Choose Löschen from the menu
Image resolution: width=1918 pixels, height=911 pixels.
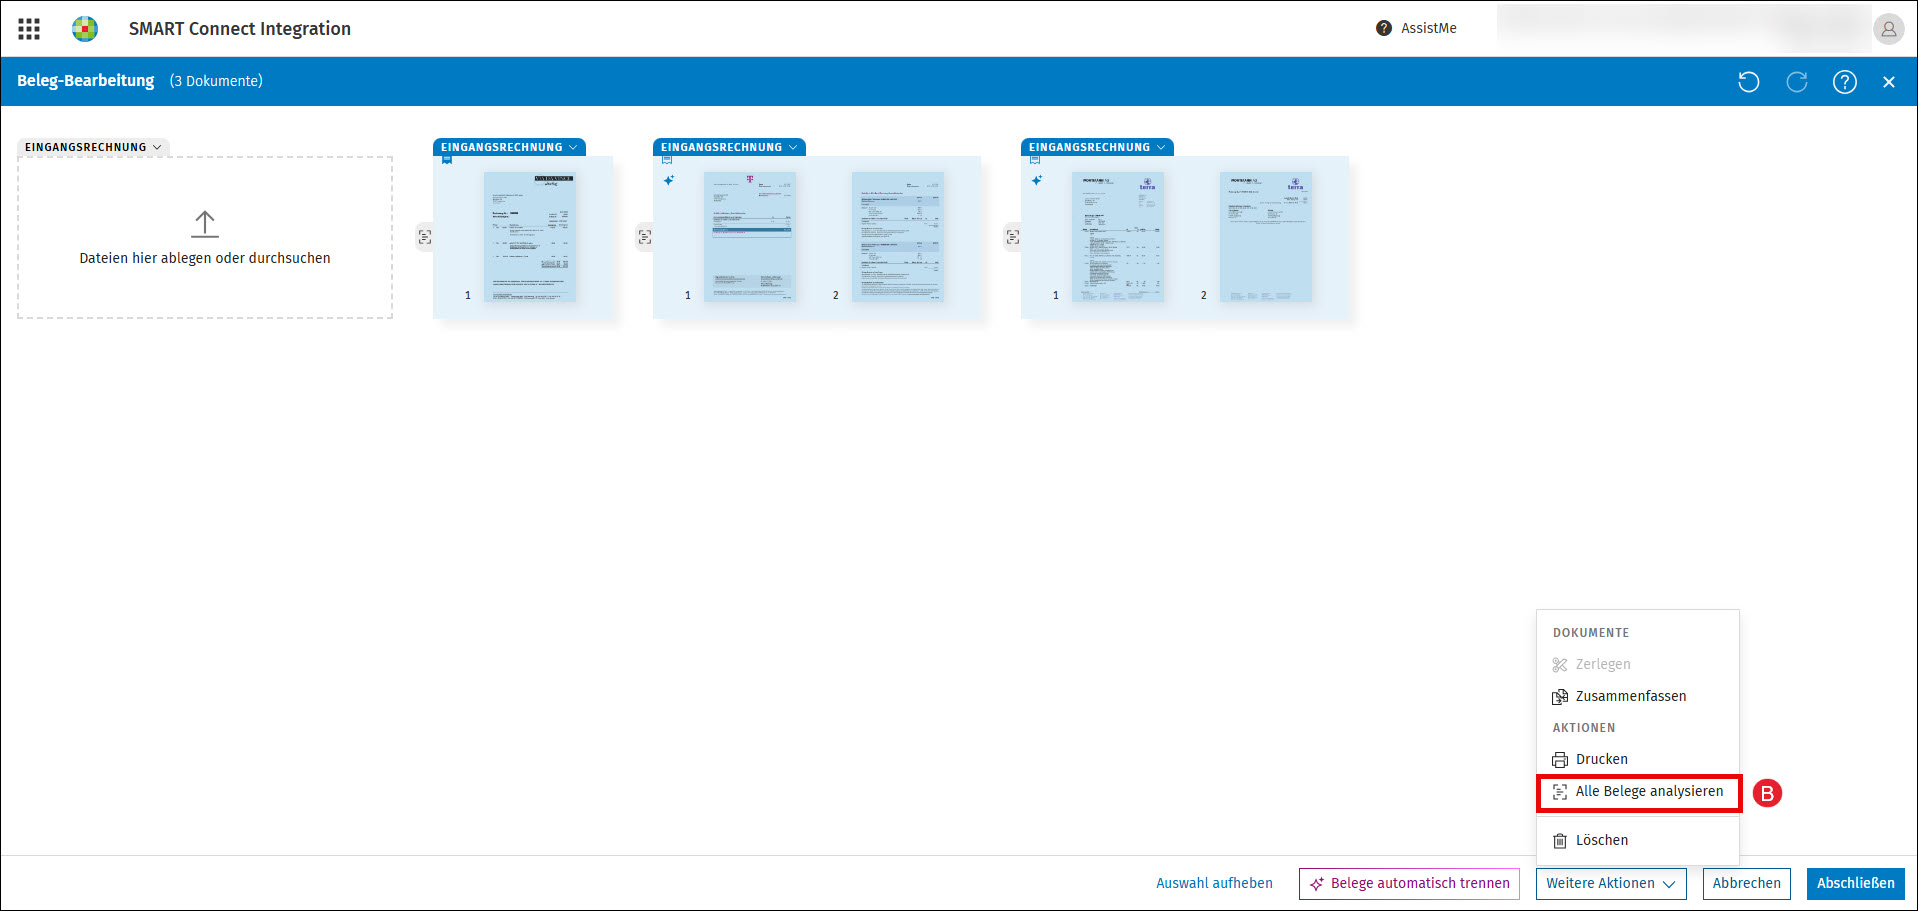(x=1637, y=840)
